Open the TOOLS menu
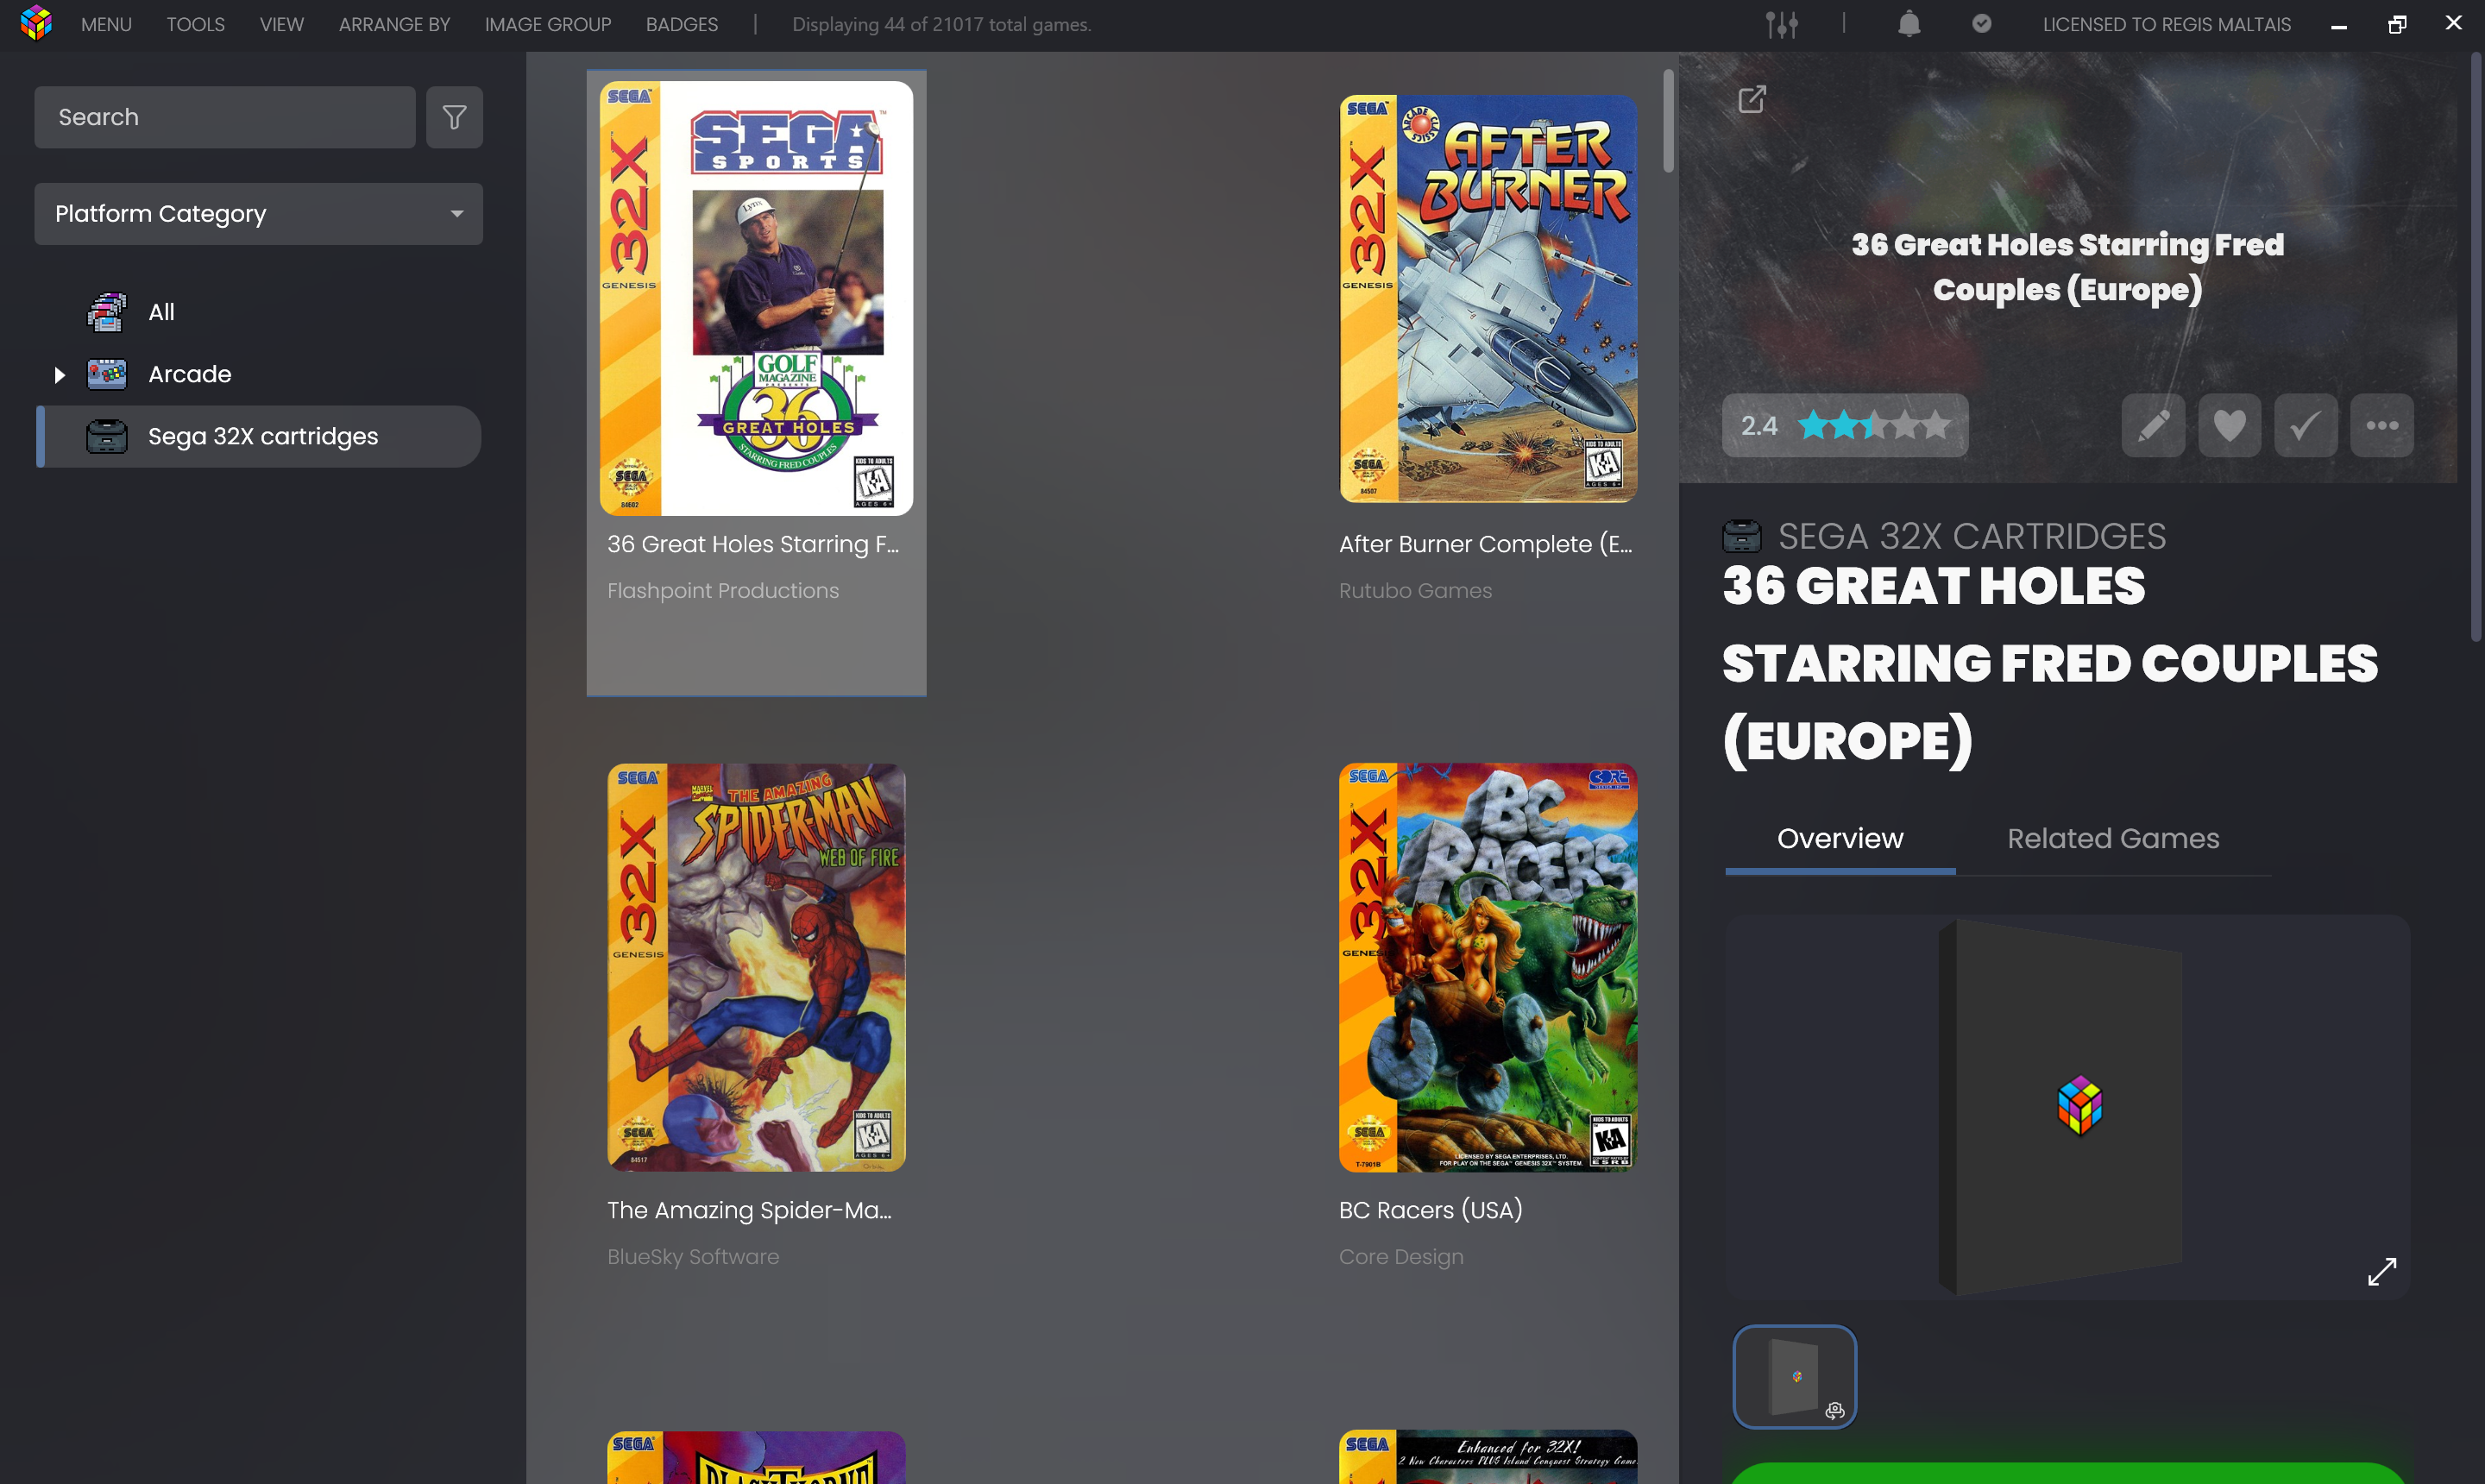 point(195,24)
